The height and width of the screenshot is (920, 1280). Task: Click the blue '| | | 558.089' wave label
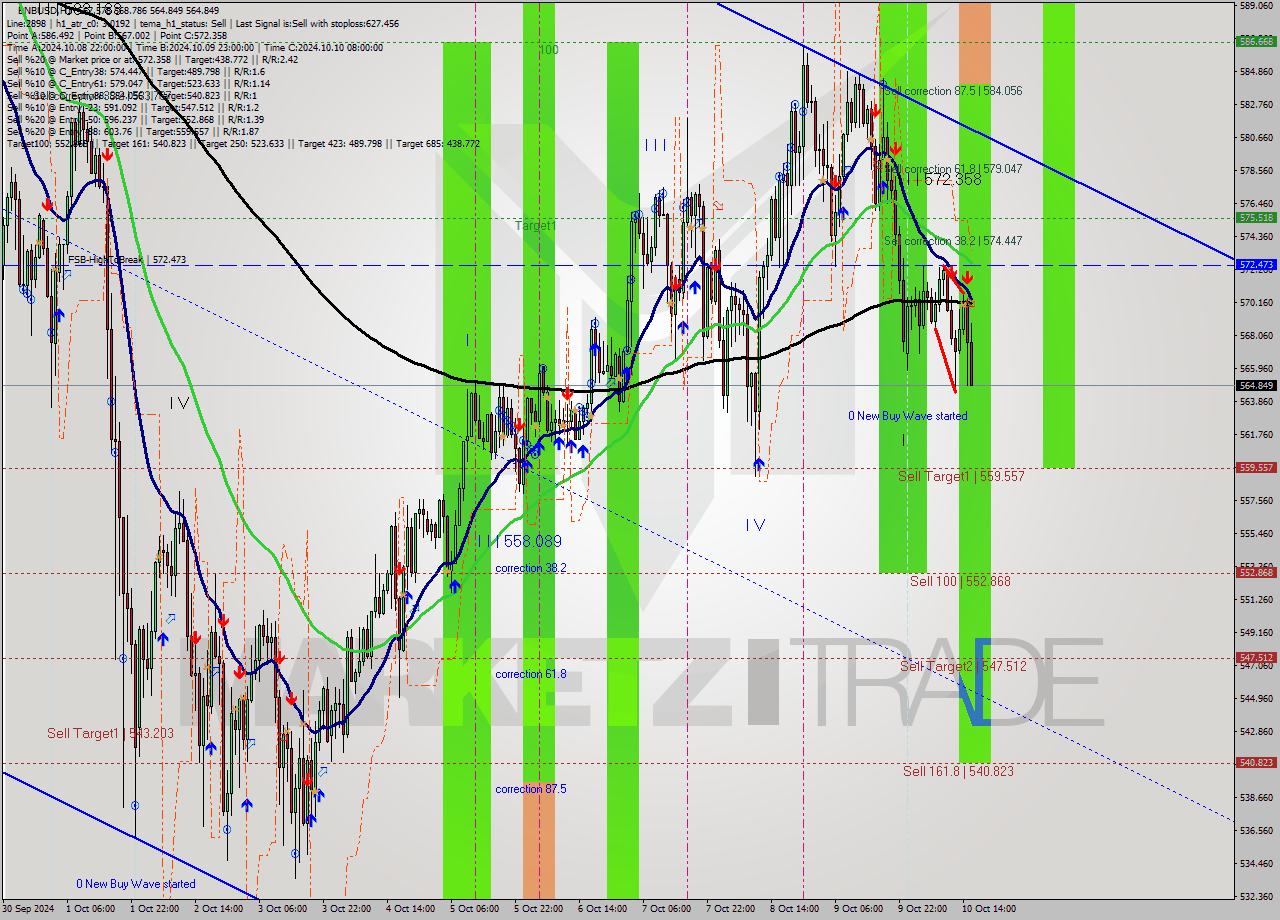coord(519,541)
